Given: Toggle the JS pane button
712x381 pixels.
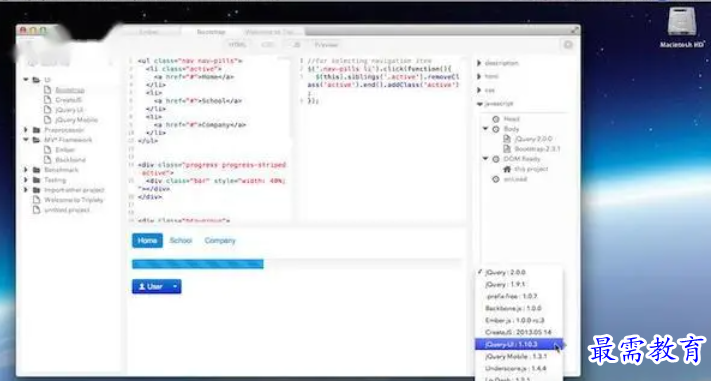Looking at the screenshot, I should coord(297,45).
